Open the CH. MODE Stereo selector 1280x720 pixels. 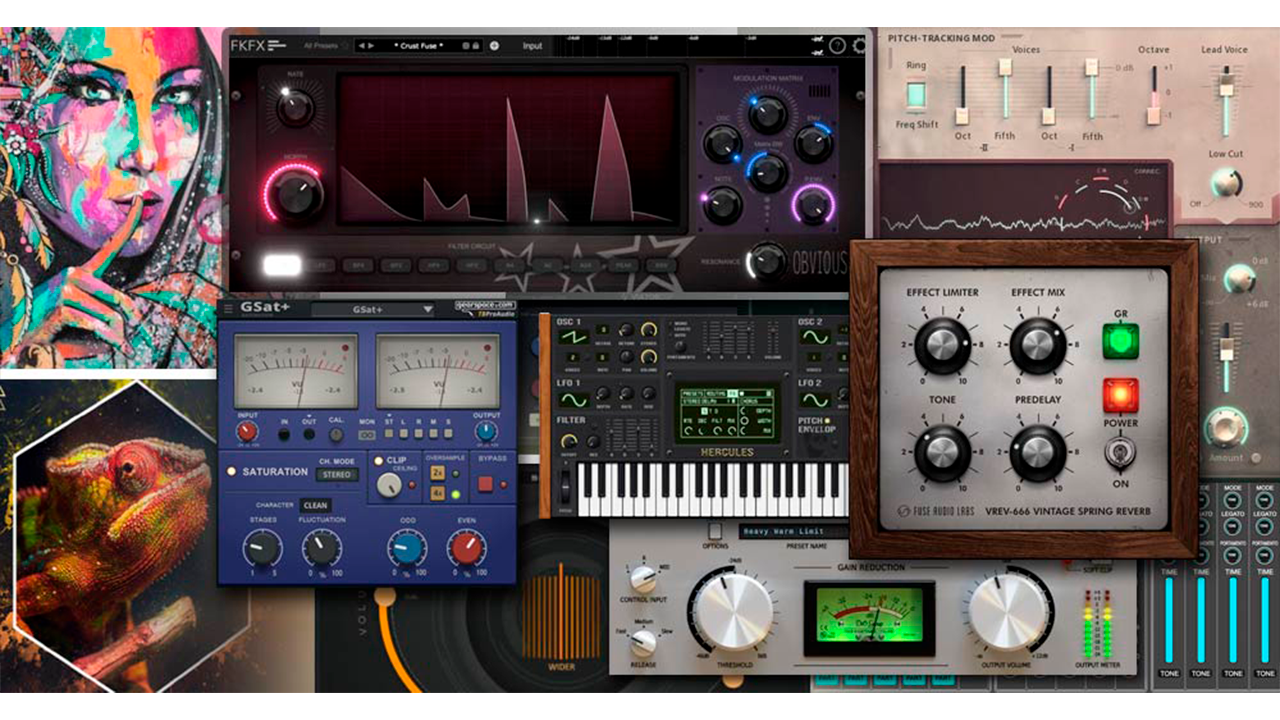(335, 475)
